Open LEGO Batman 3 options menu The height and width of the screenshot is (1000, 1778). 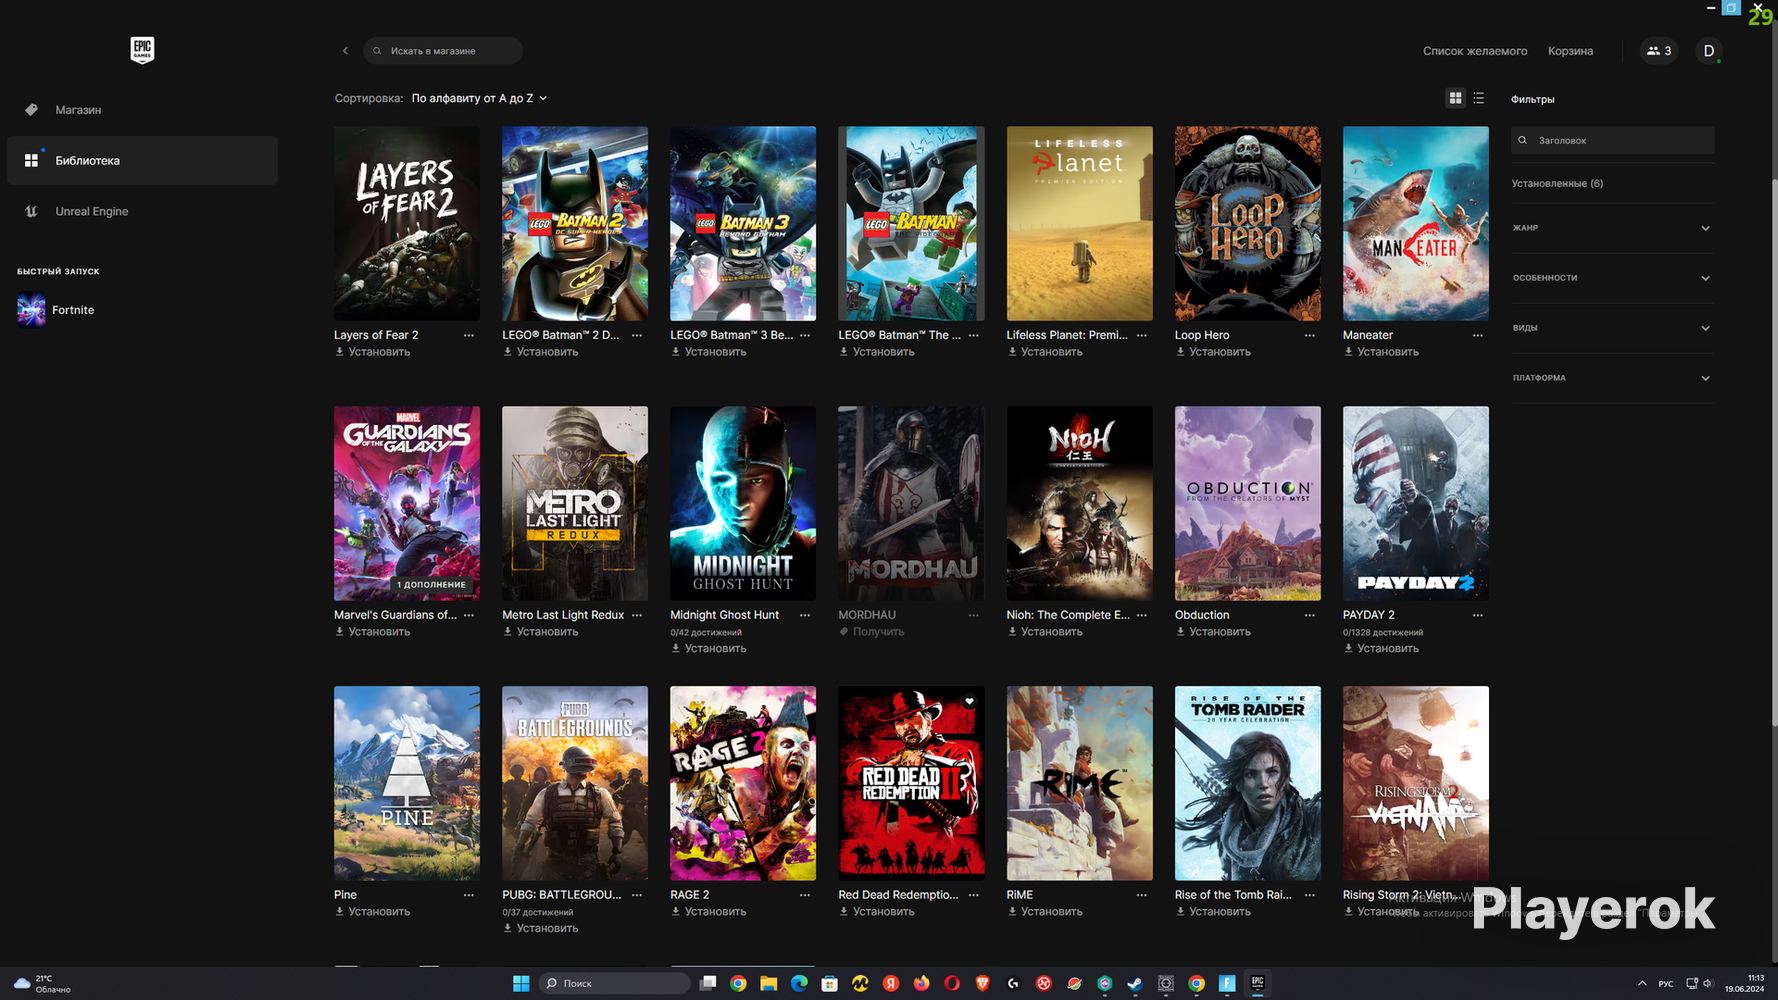805,335
